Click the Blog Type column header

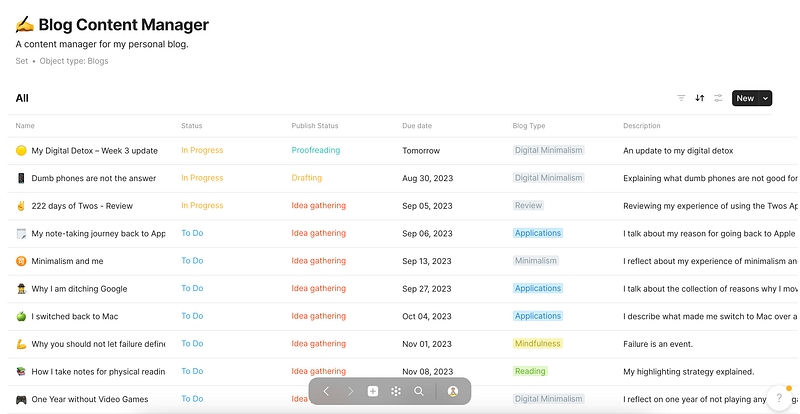click(528, 126)
